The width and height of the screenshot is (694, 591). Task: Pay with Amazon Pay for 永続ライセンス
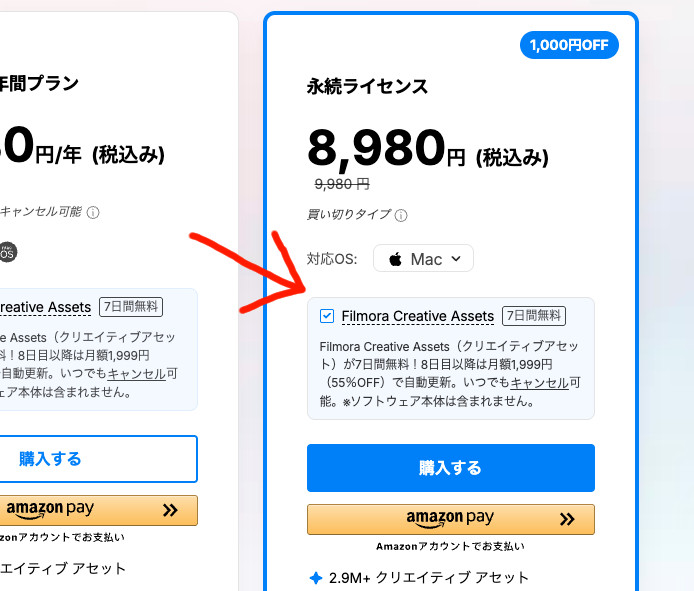tap(450, 519)
